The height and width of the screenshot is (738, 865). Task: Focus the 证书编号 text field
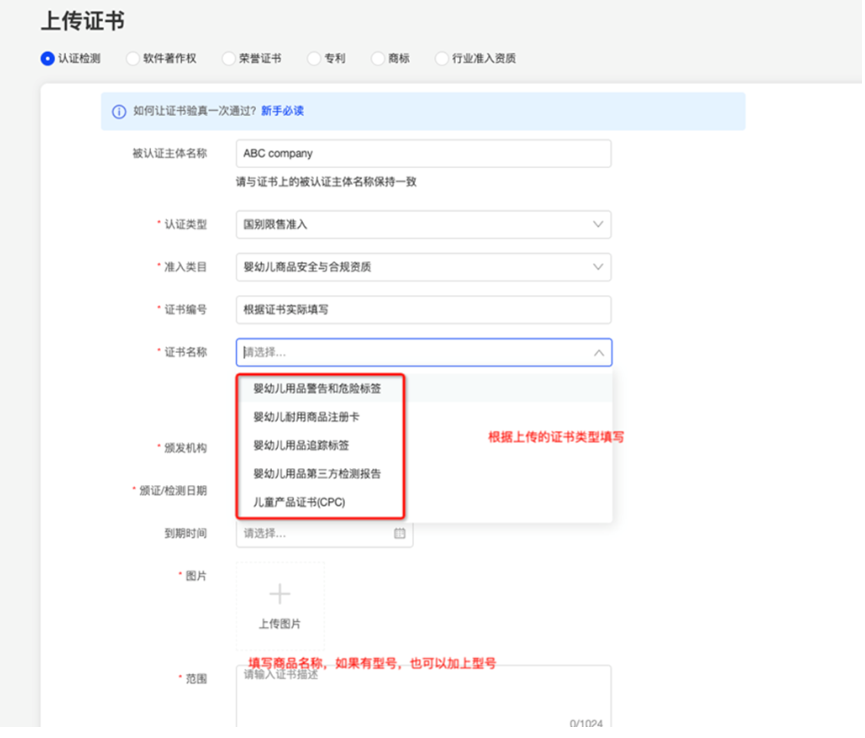click(x=423, y=310)
